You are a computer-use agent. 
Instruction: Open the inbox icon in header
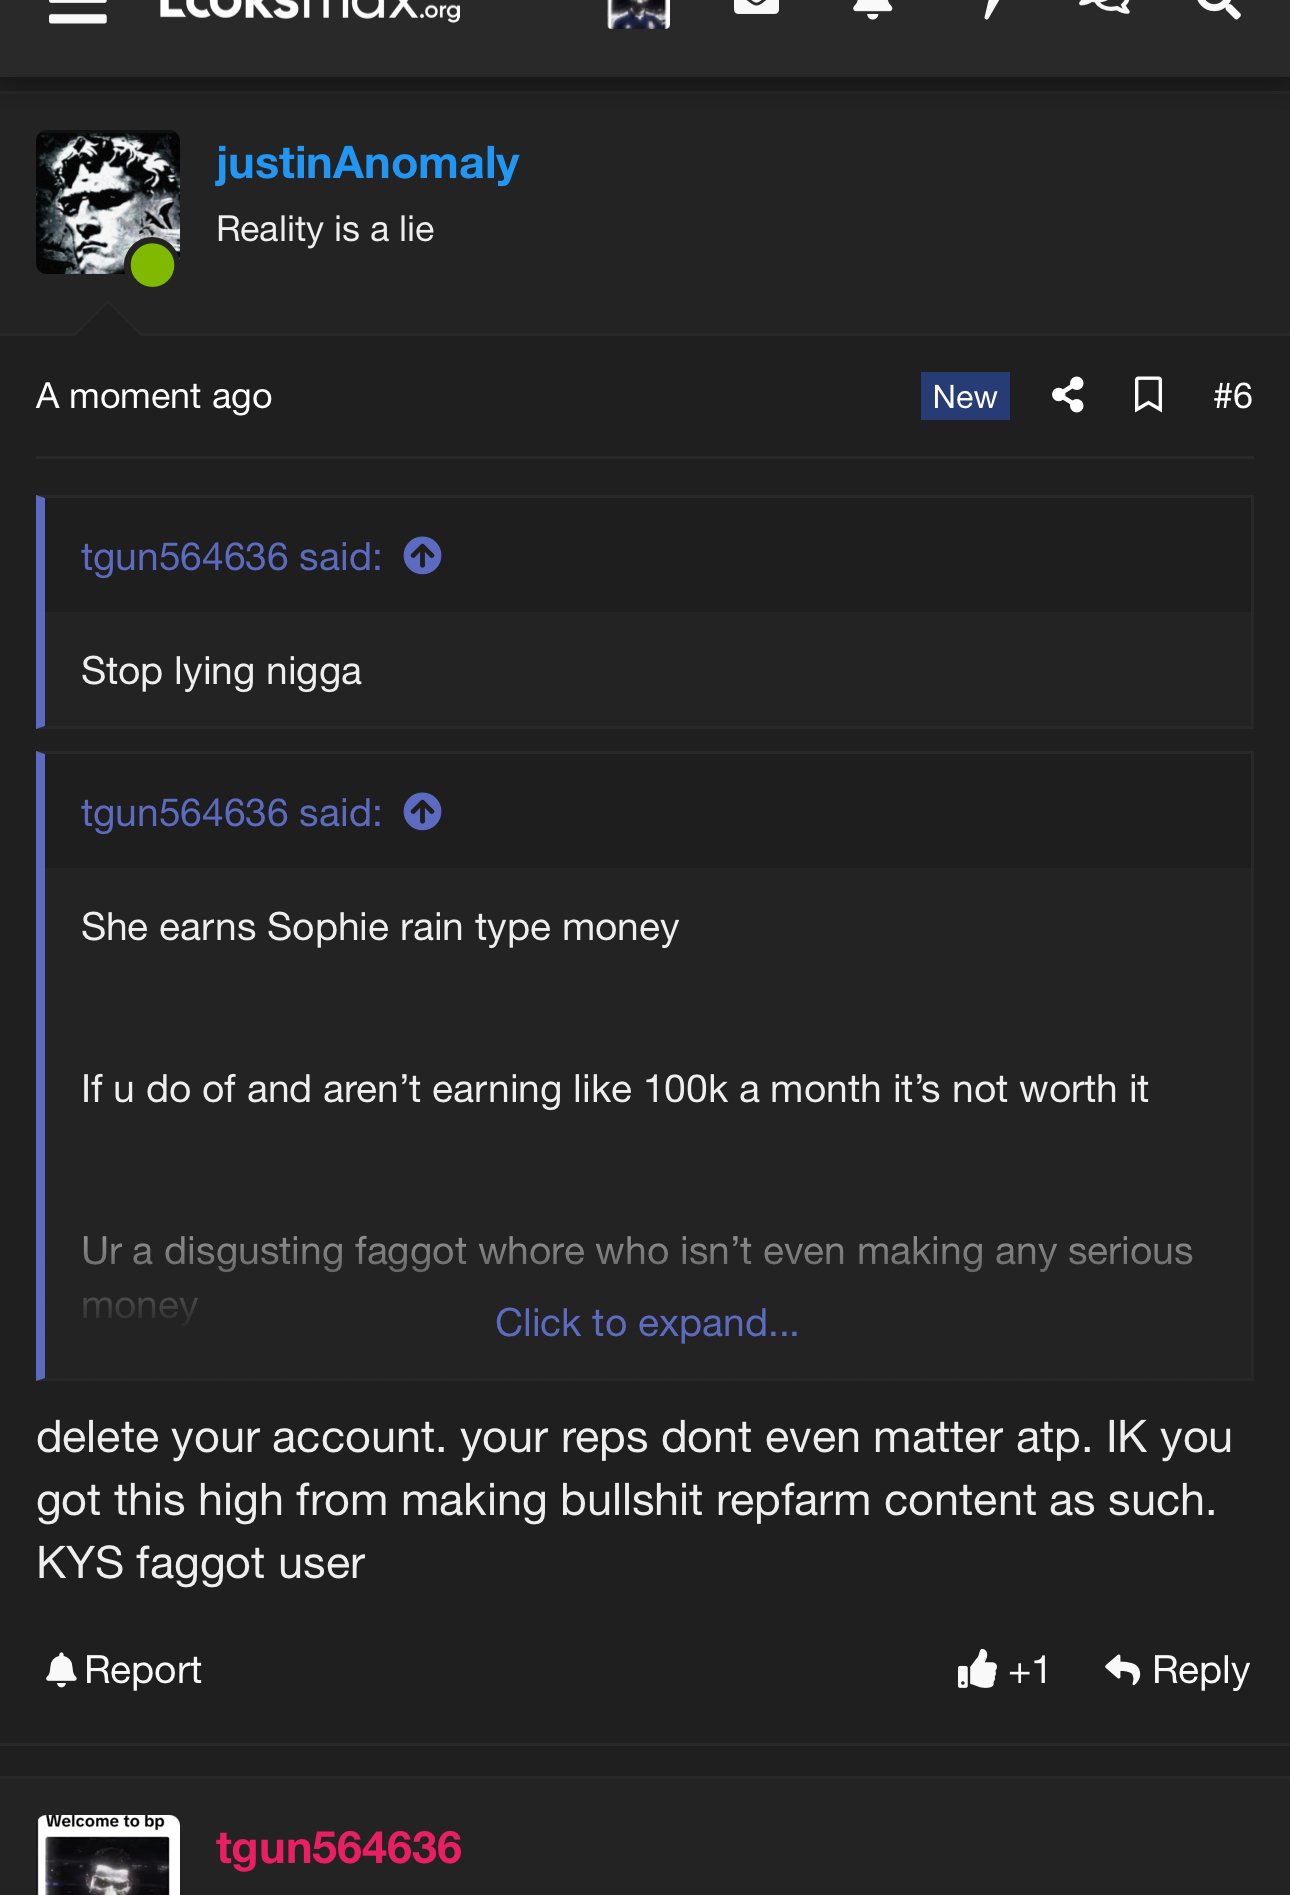point(756,6)
